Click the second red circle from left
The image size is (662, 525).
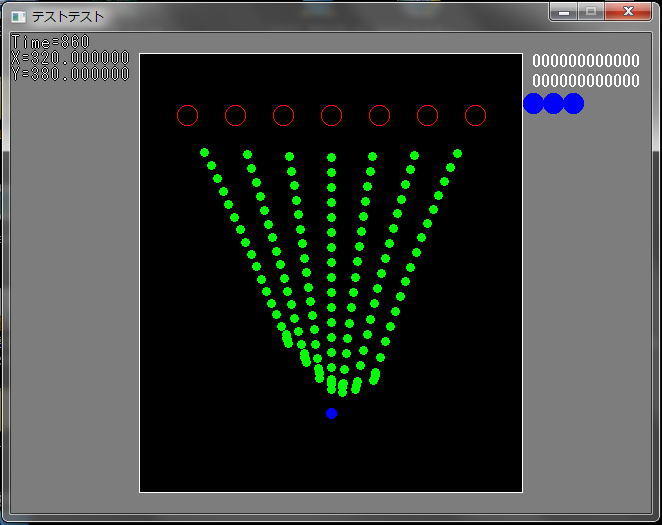[x=235, y=116]
